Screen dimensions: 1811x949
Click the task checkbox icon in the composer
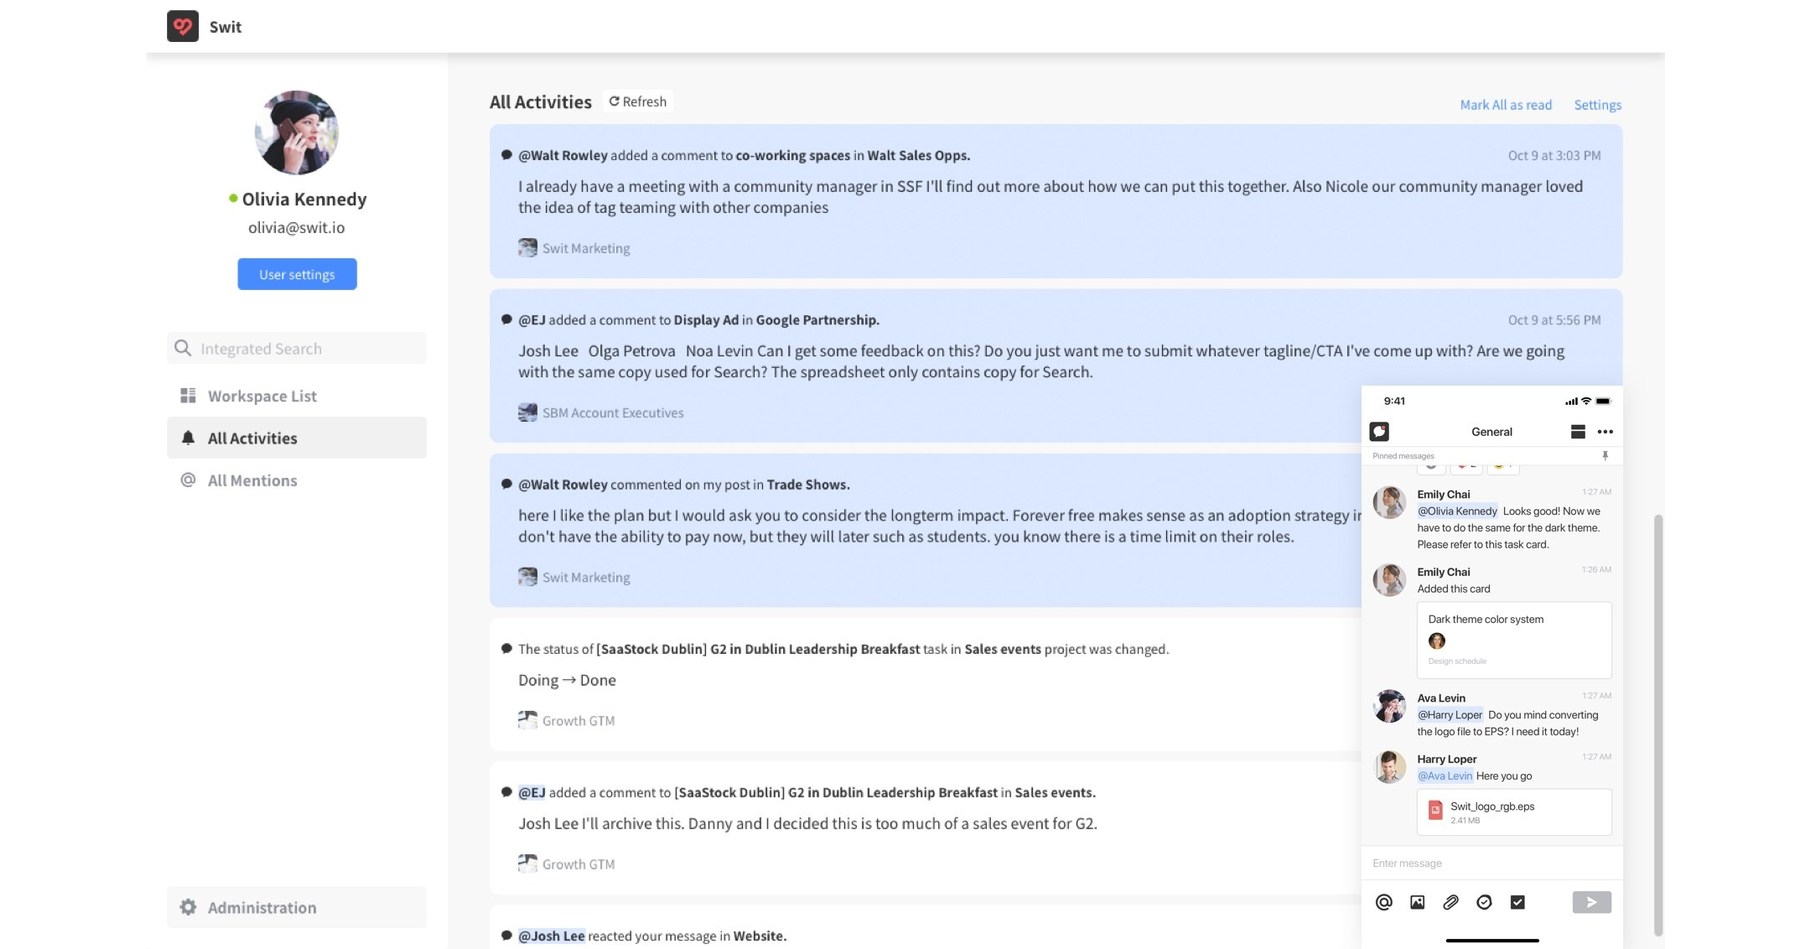[x=1517, y=901]
